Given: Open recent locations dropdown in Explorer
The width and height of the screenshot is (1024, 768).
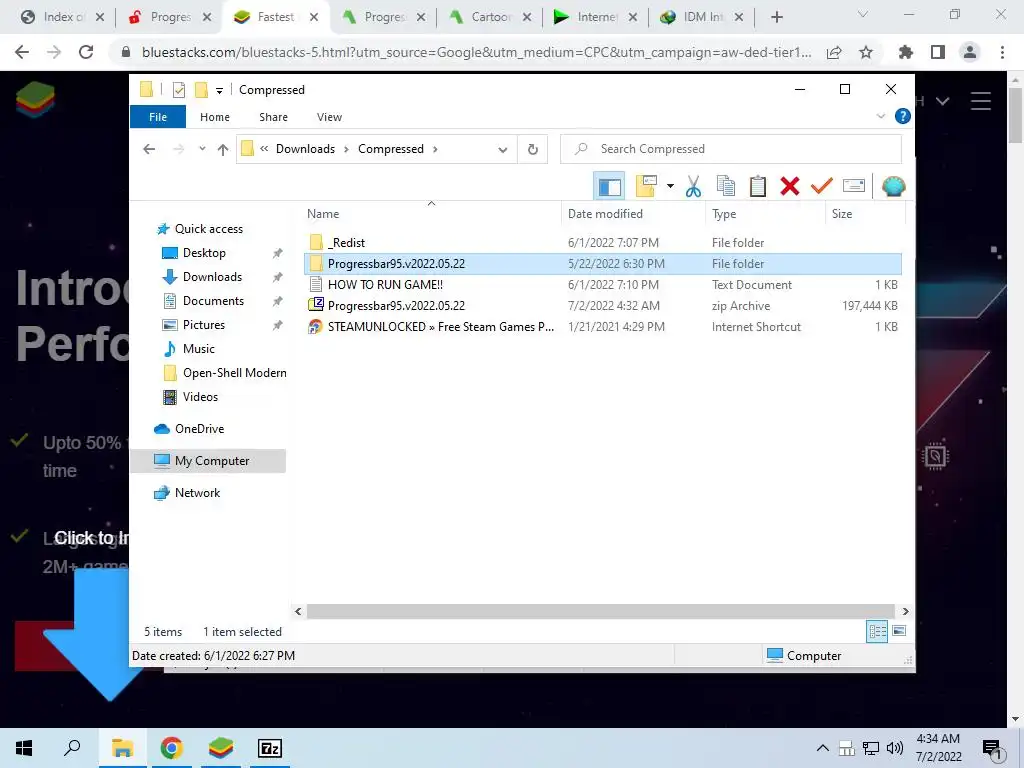Looking at the screenshot, I should pyautogui.click(x=202, y=149).
